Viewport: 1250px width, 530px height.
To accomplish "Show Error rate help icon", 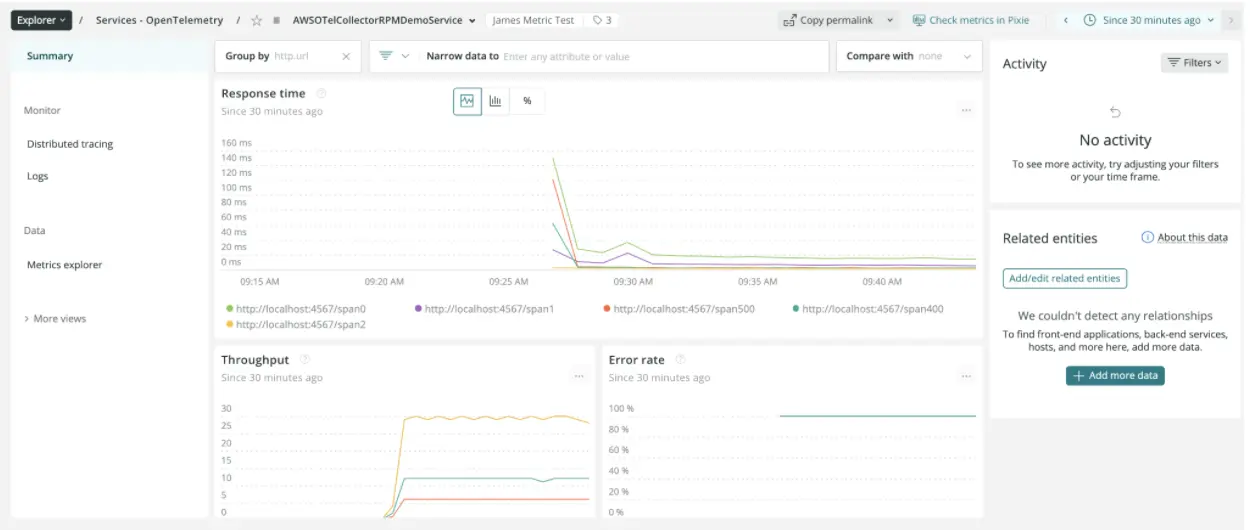I will [x=679, y=360].
